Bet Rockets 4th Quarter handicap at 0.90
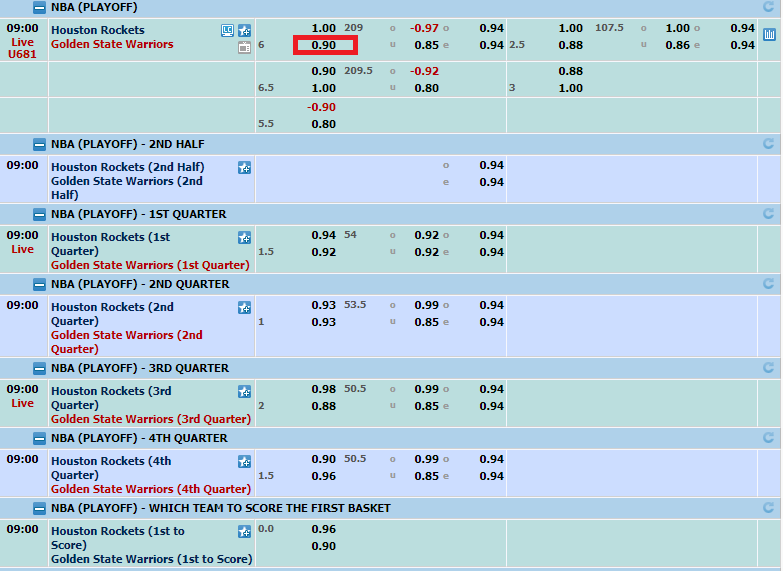 (x=324, y=459)
